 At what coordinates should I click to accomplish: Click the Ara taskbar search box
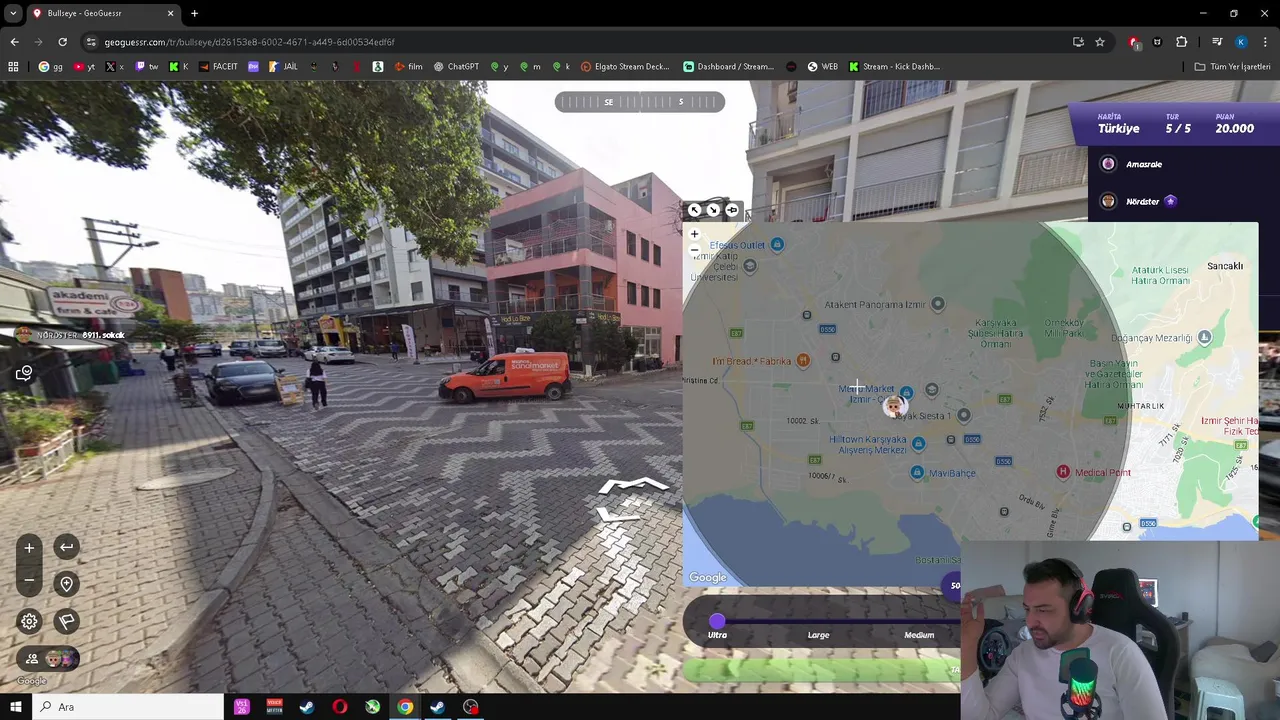click(127, 707)
